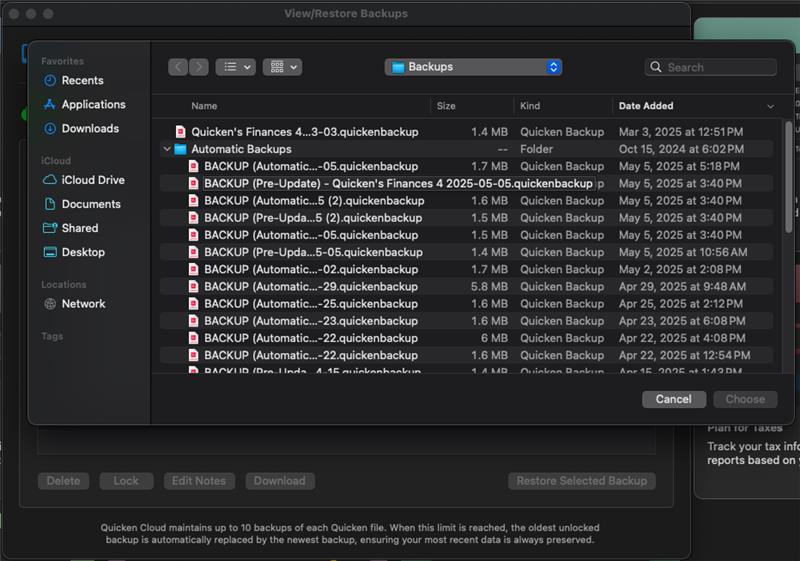Click file icon of the -02.quickenbackup row
This screenshot has height=561, width=800.
pyautogui.click(x=193, y=270)
